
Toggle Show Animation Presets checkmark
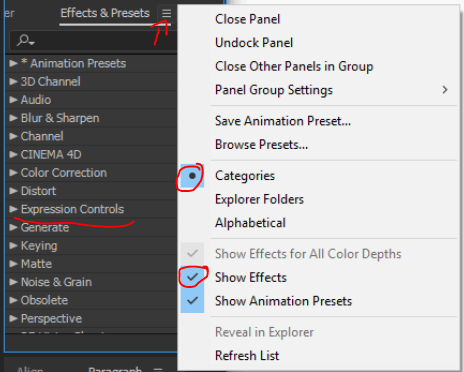[192, 301]
